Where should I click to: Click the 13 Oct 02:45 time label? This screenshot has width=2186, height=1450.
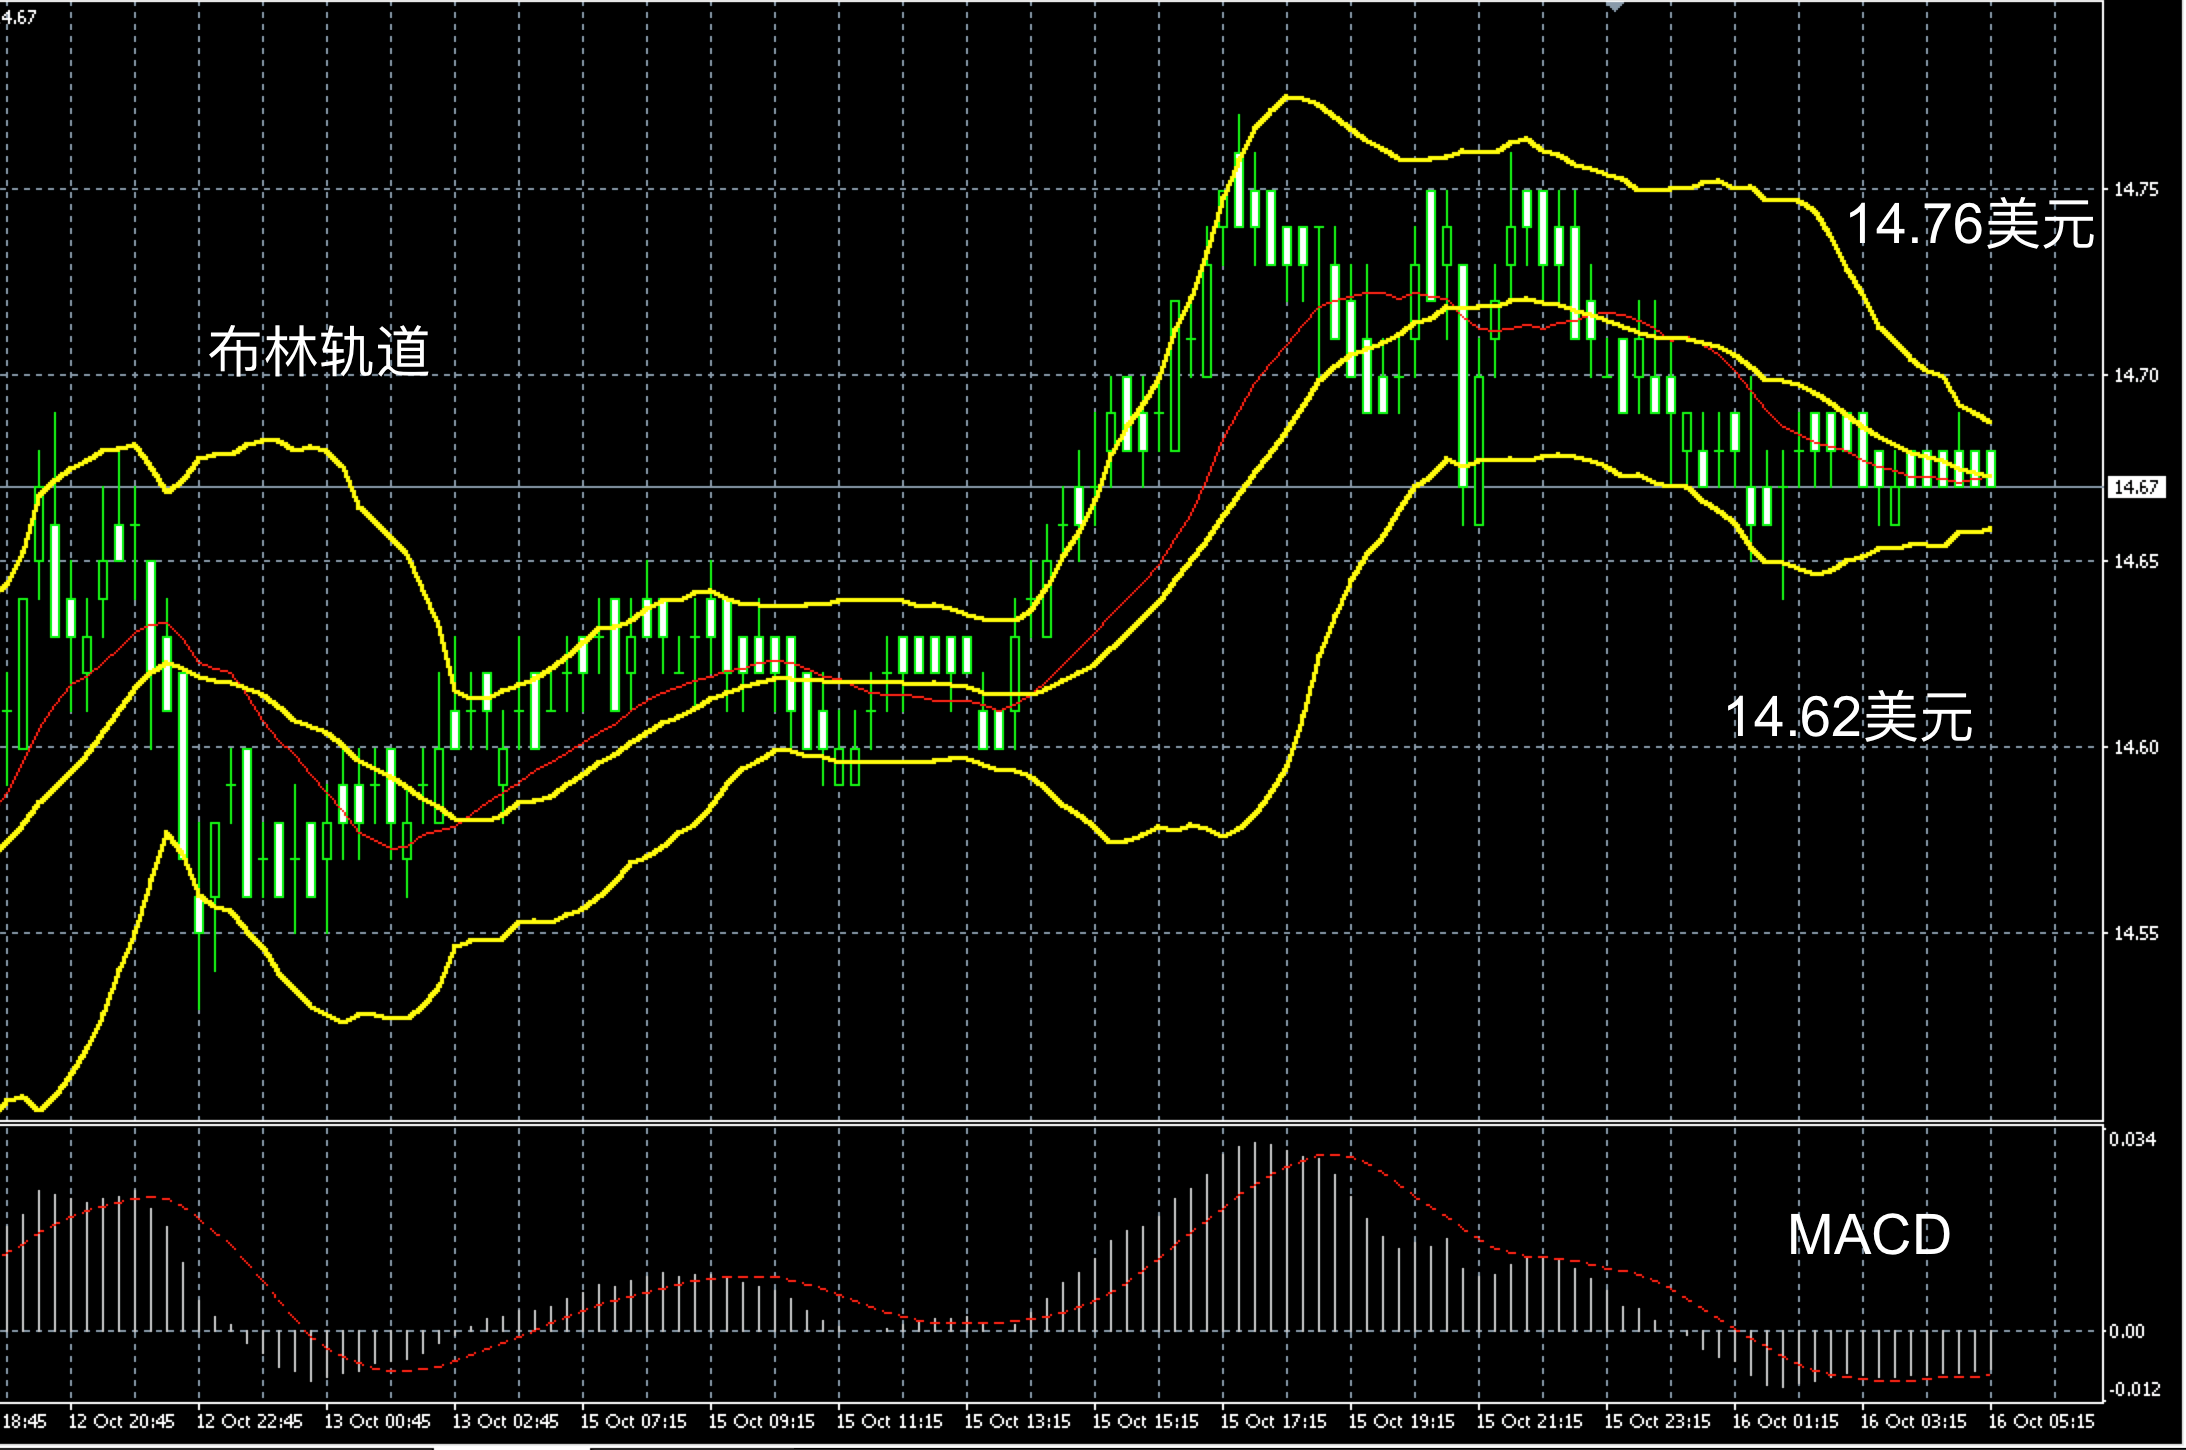coord(505,1421)
